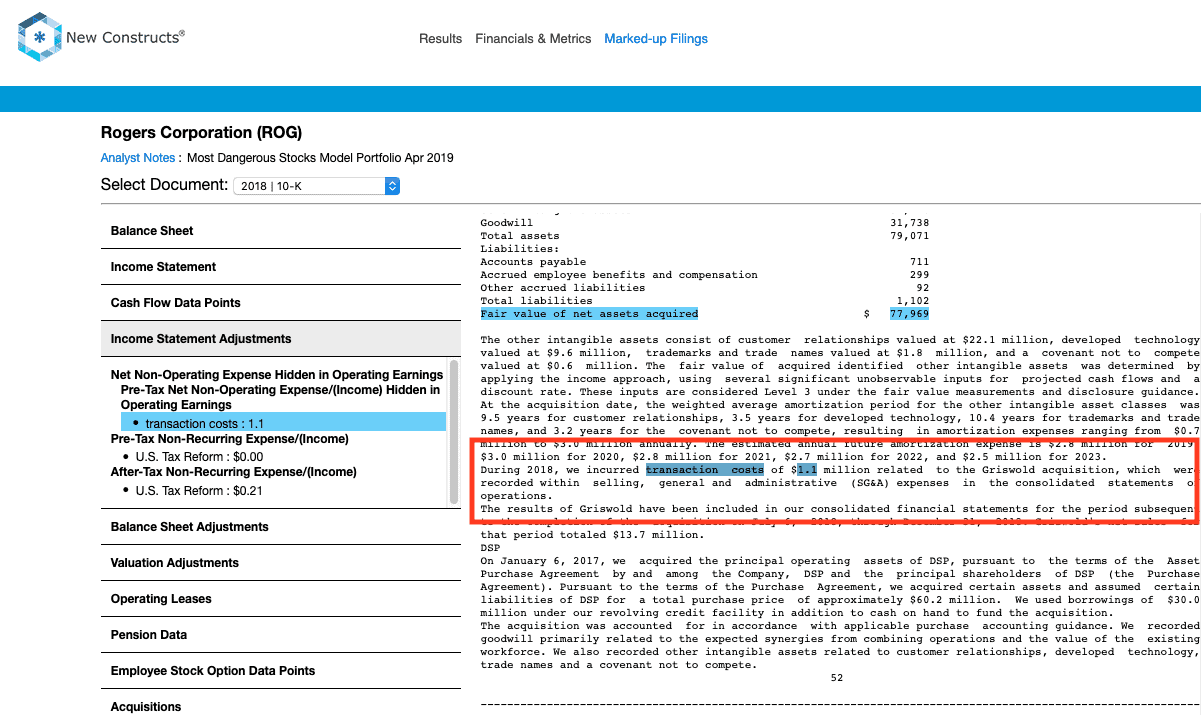Select U.S. Tax Reform : $0.00 item
This screenshot has width=1201, height=715.
[200, 457]
